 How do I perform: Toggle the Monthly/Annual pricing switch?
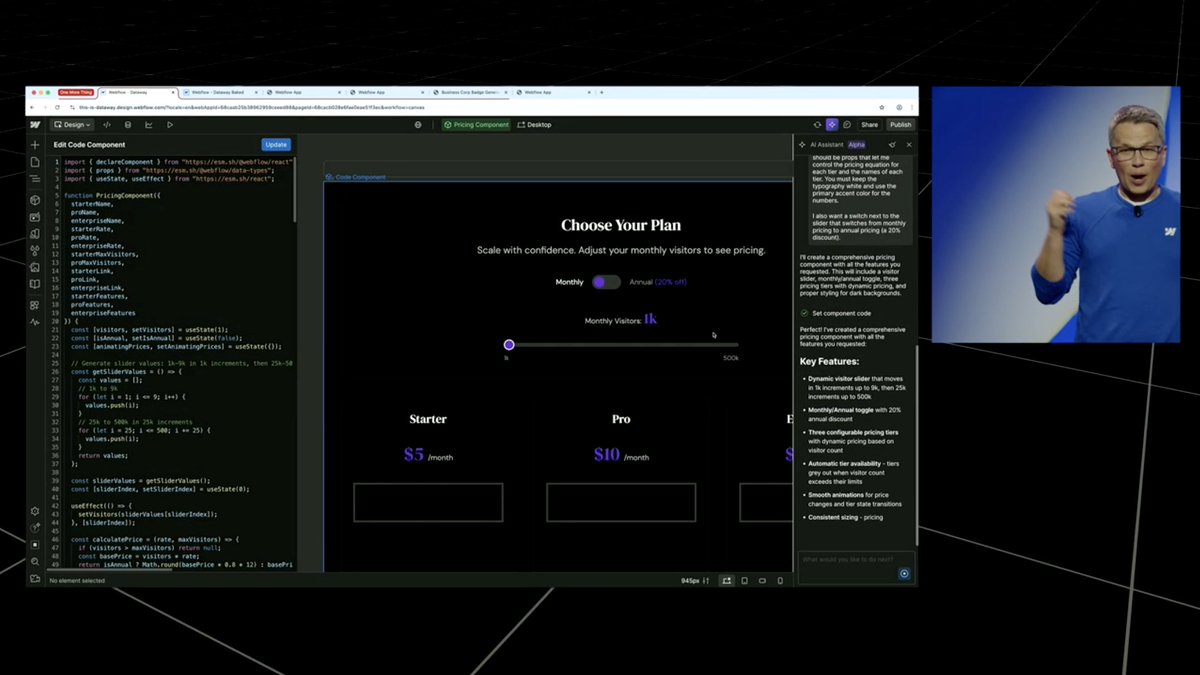coord(606,282)
